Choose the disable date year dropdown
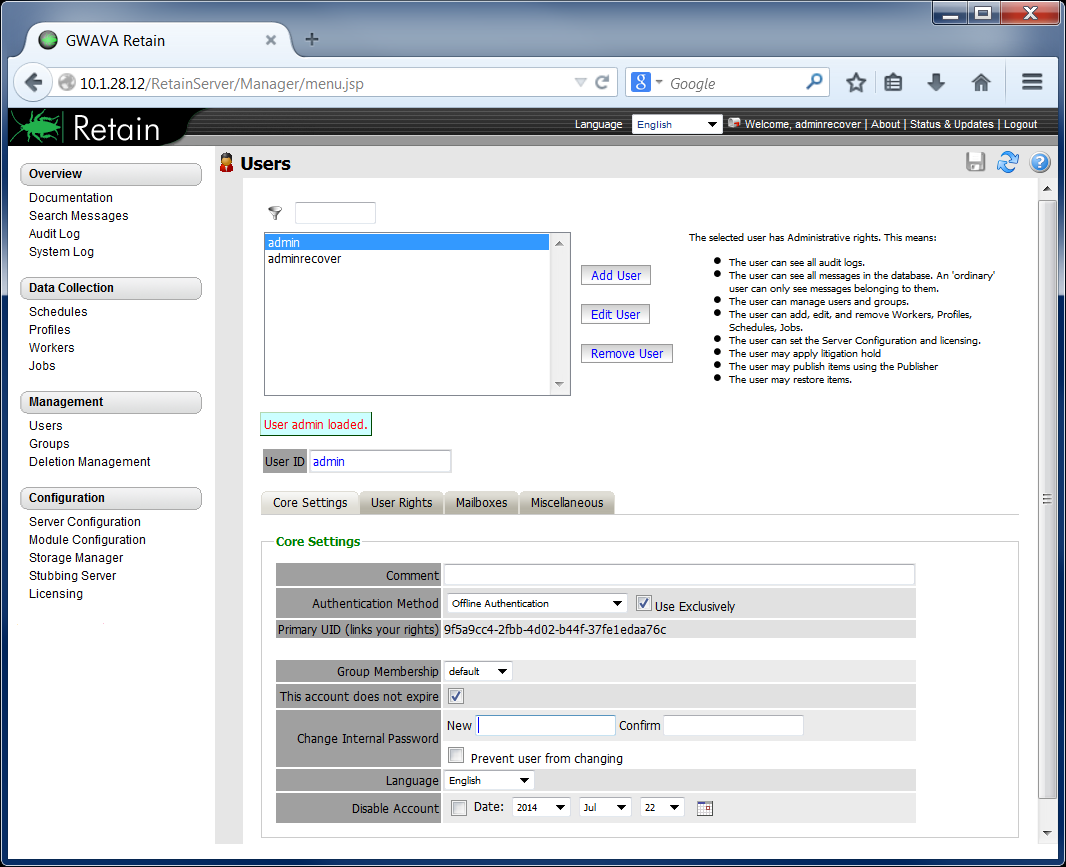The image size is (1066, 867). (x=540, y=808)
